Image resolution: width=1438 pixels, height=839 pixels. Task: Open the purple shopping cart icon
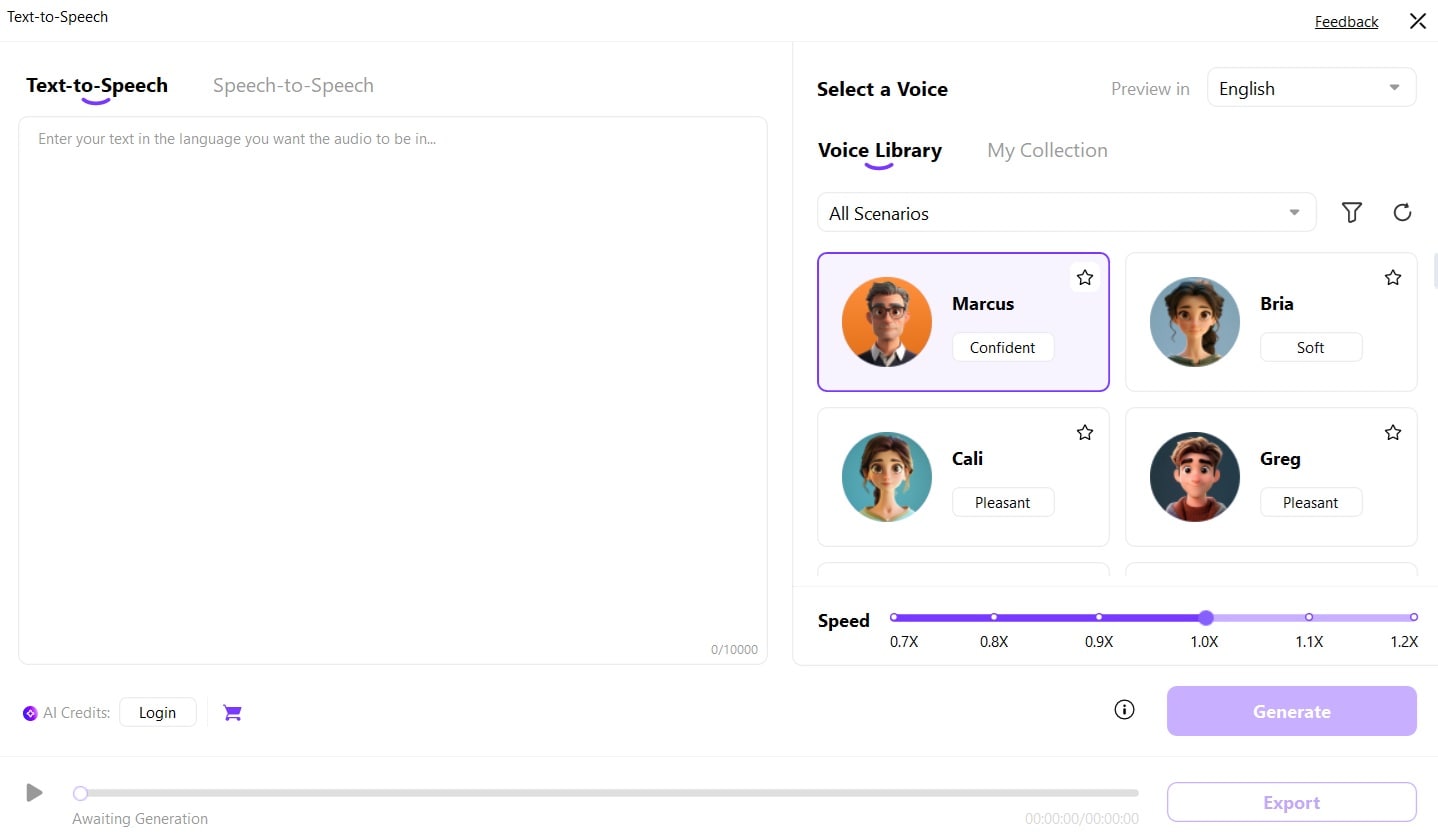click(x=232, y=712)
